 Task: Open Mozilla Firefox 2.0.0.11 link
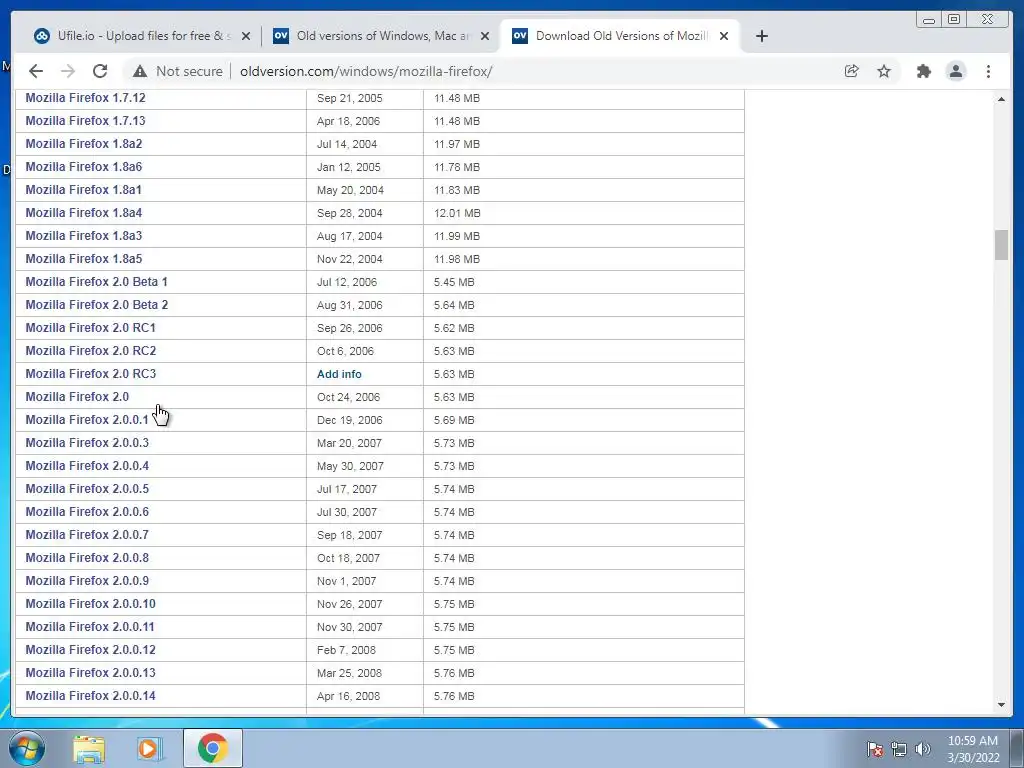click(90, 627)
